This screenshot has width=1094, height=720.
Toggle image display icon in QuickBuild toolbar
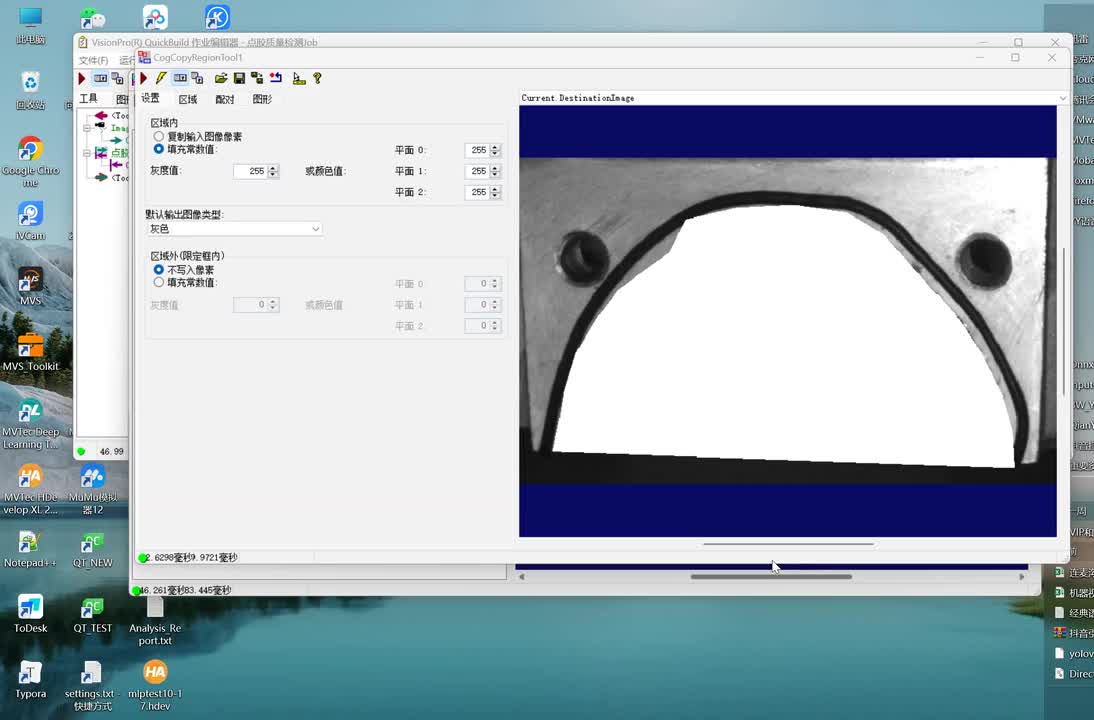tap(100, 79)
